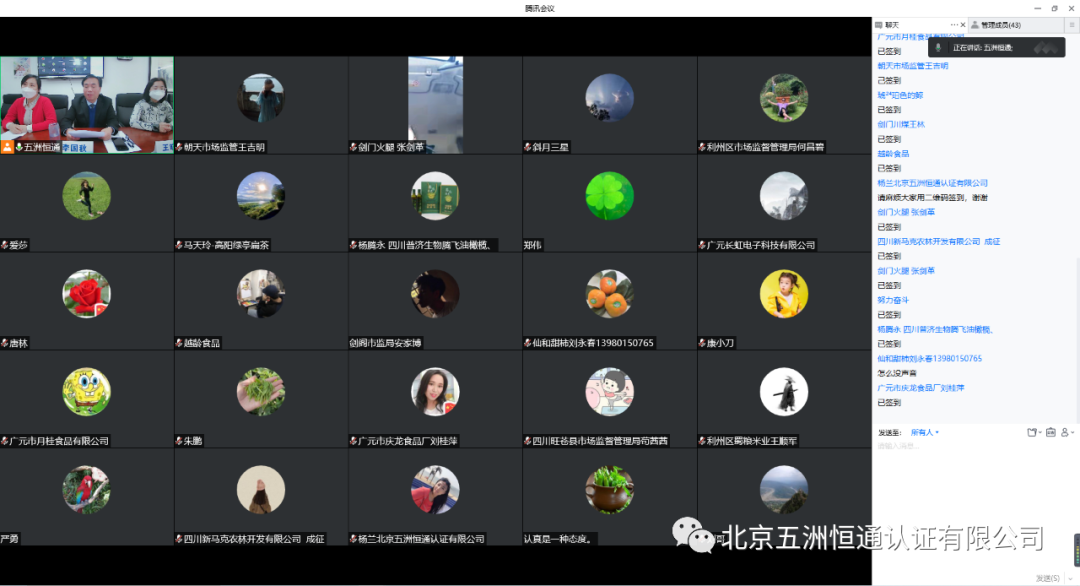Click the member icon on 管理成员 tab
The image size is (1080, 586).
pos(975,24)
